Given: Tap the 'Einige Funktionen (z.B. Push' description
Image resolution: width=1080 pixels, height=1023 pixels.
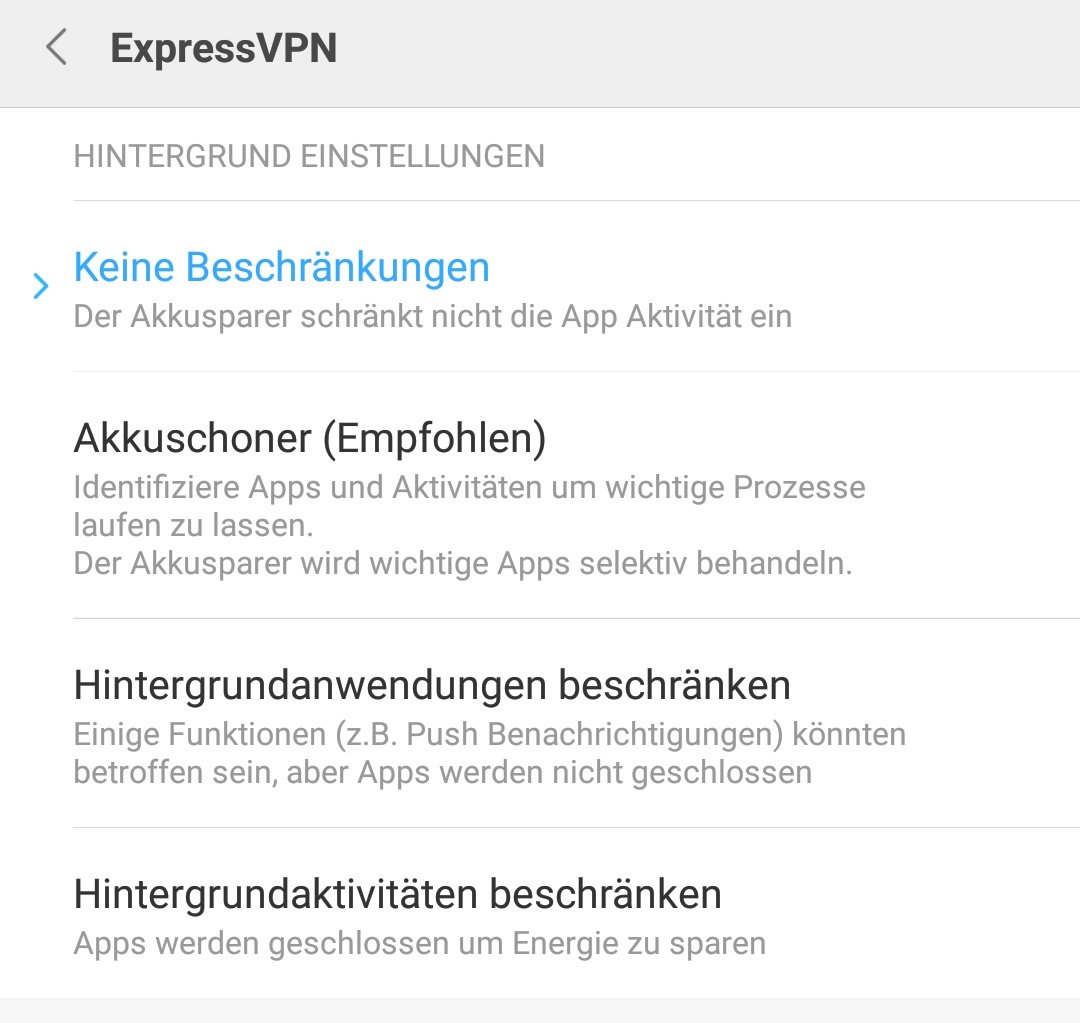Looking at the screenshot, I should 490,734.
